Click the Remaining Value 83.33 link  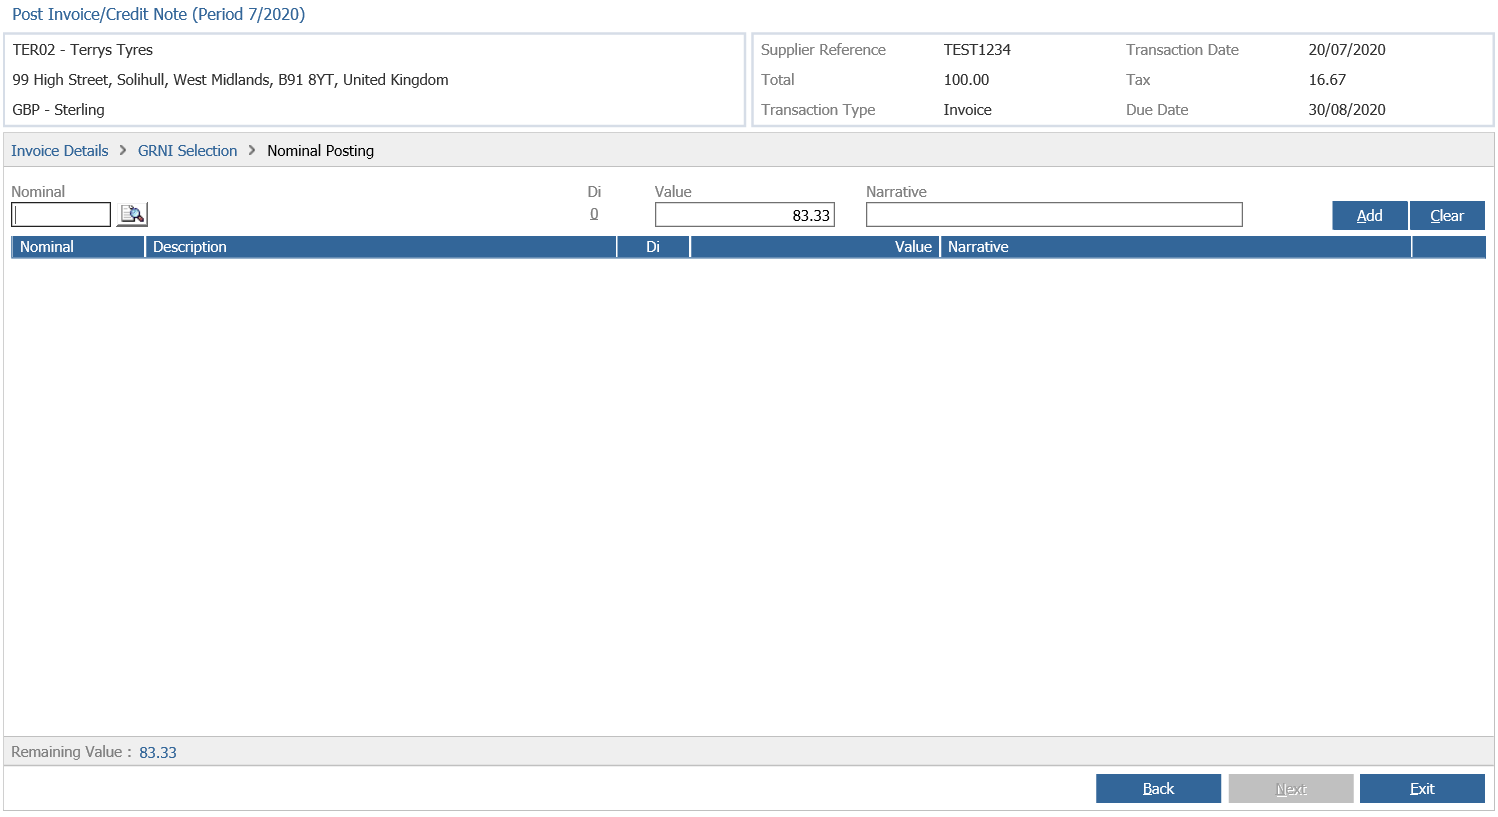[x=157, y=751]
